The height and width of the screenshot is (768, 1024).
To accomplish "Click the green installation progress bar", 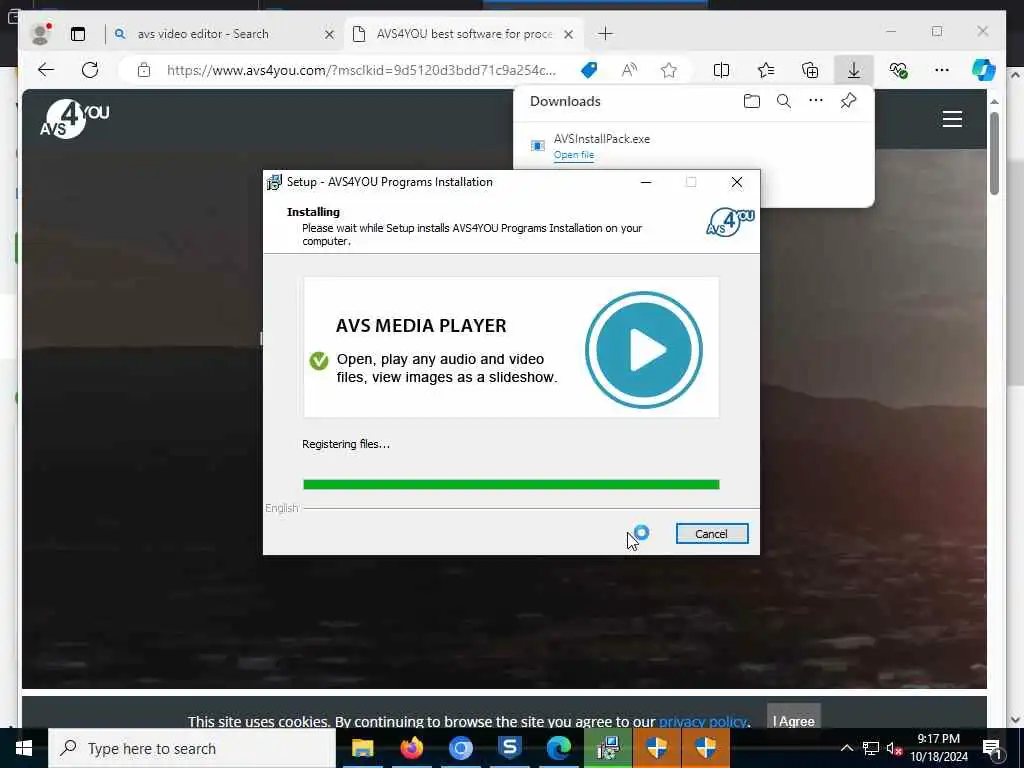I will pyautogui.click(x=511, y=485).
